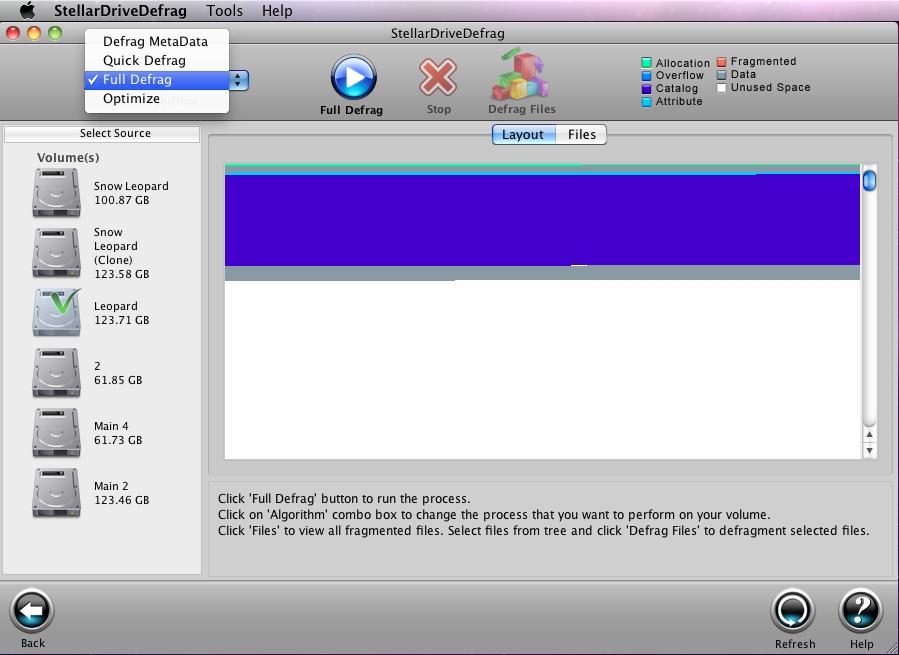This screenshot has width=899, height=655.
Task: Click the purple Catalog region in layout map
Action: click(x=542, y=220)
